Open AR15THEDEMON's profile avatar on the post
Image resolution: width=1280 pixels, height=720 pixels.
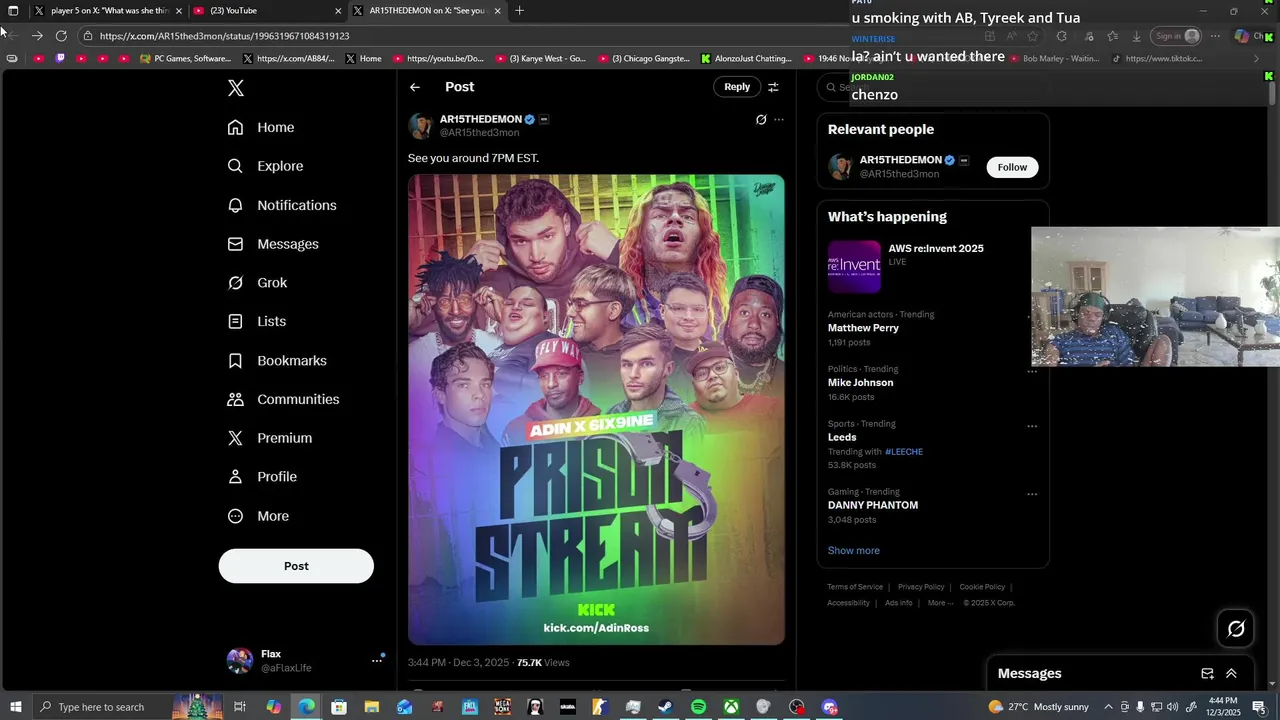[421, 126]
